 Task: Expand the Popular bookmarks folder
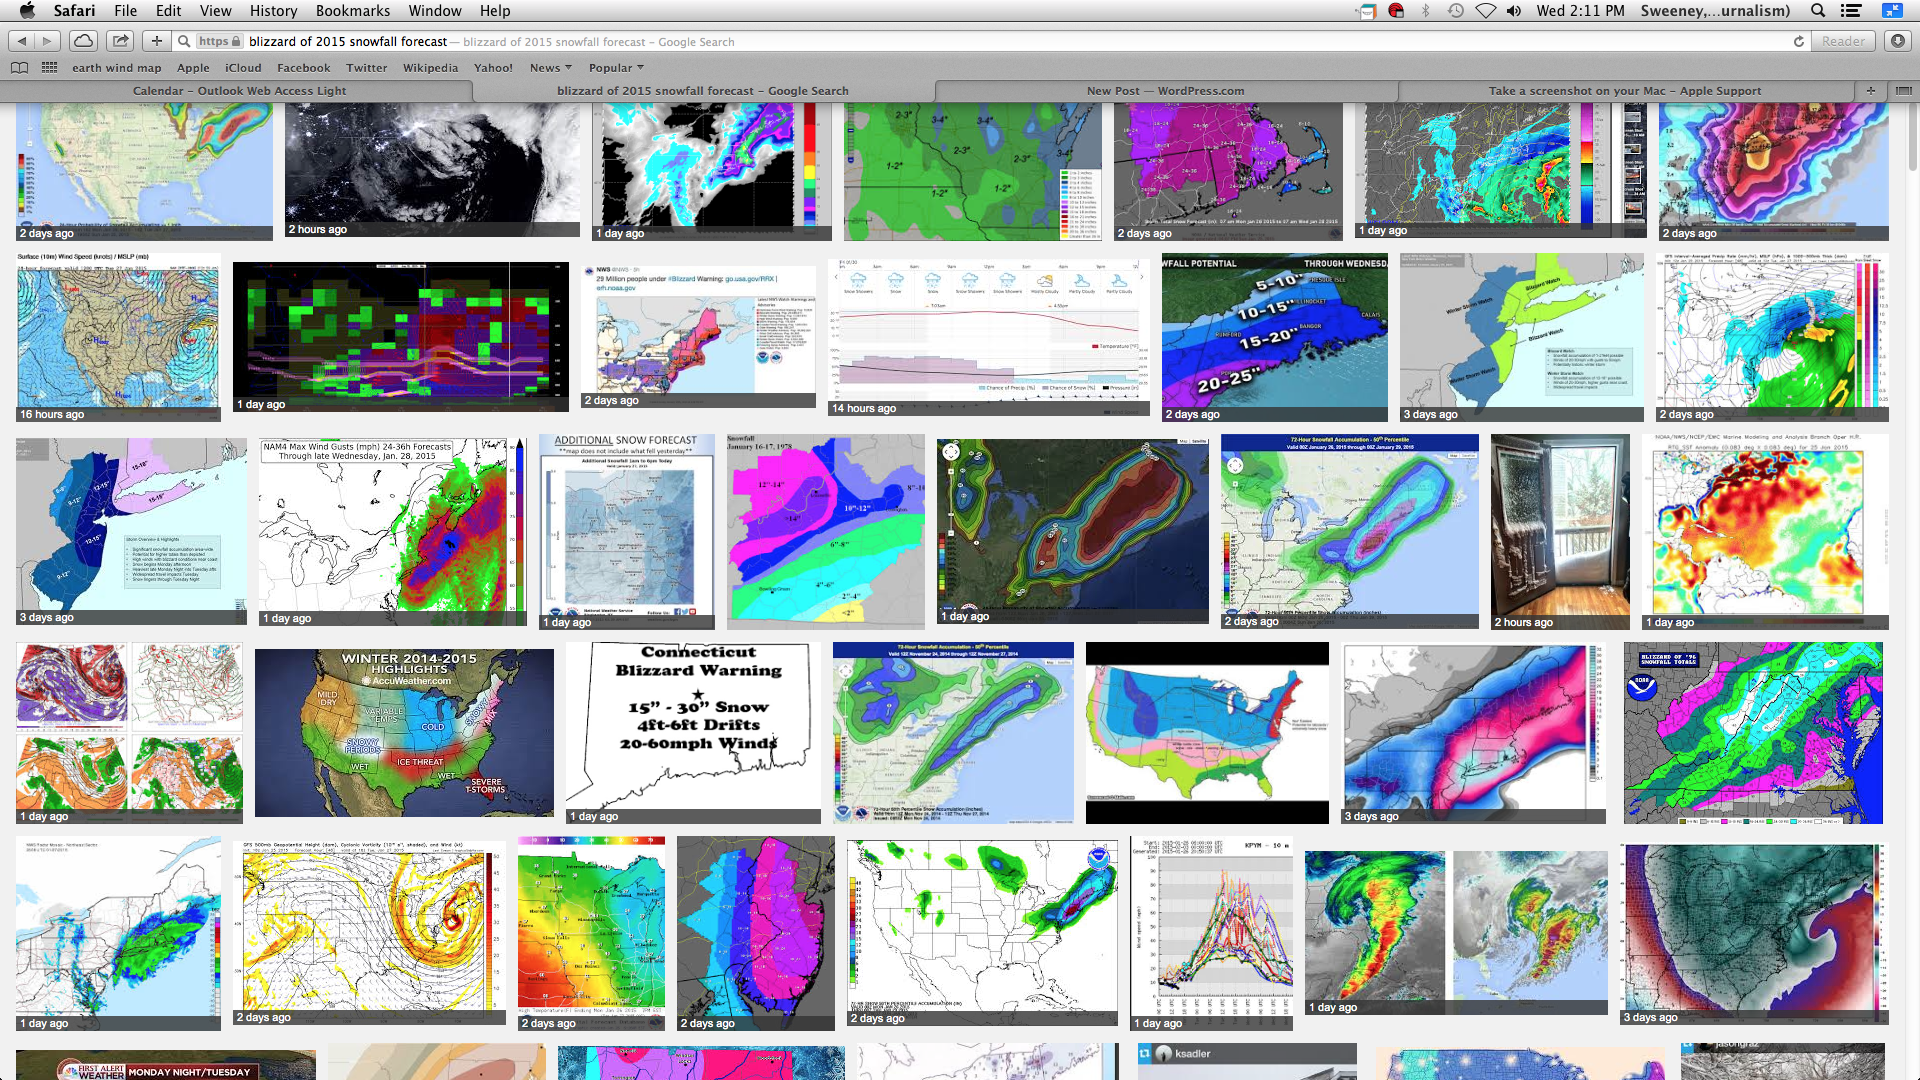(x=615, y=68)
